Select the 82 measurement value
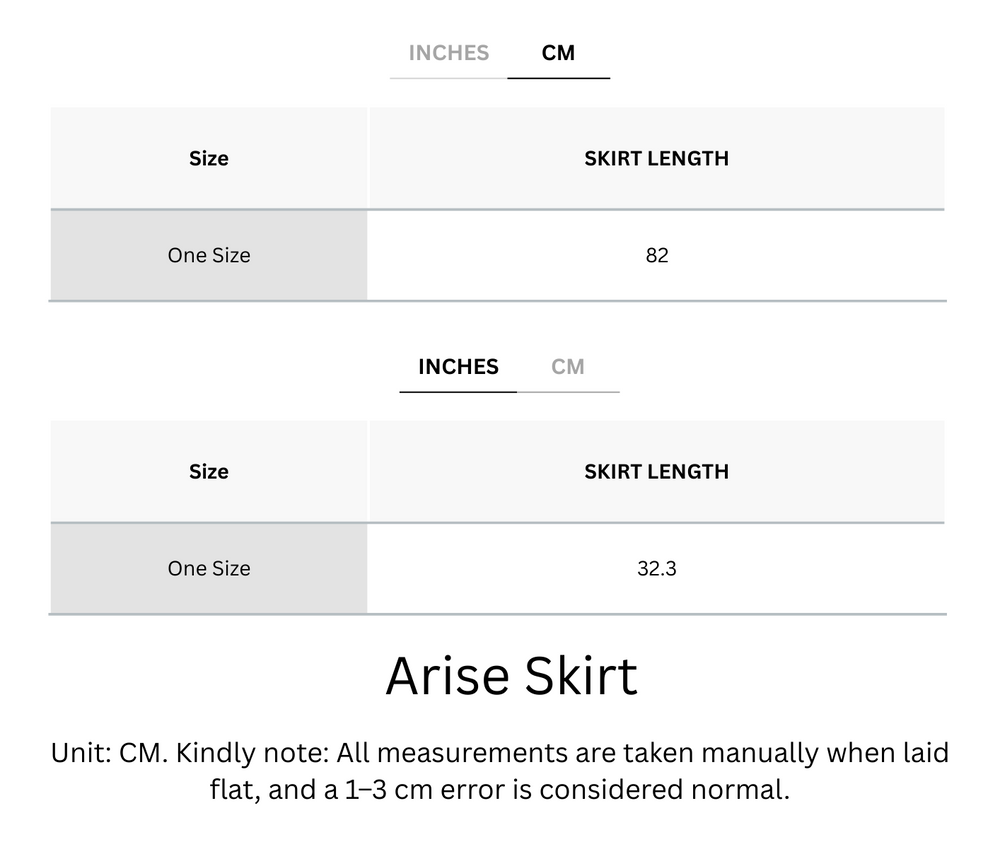 coord(657,255)
